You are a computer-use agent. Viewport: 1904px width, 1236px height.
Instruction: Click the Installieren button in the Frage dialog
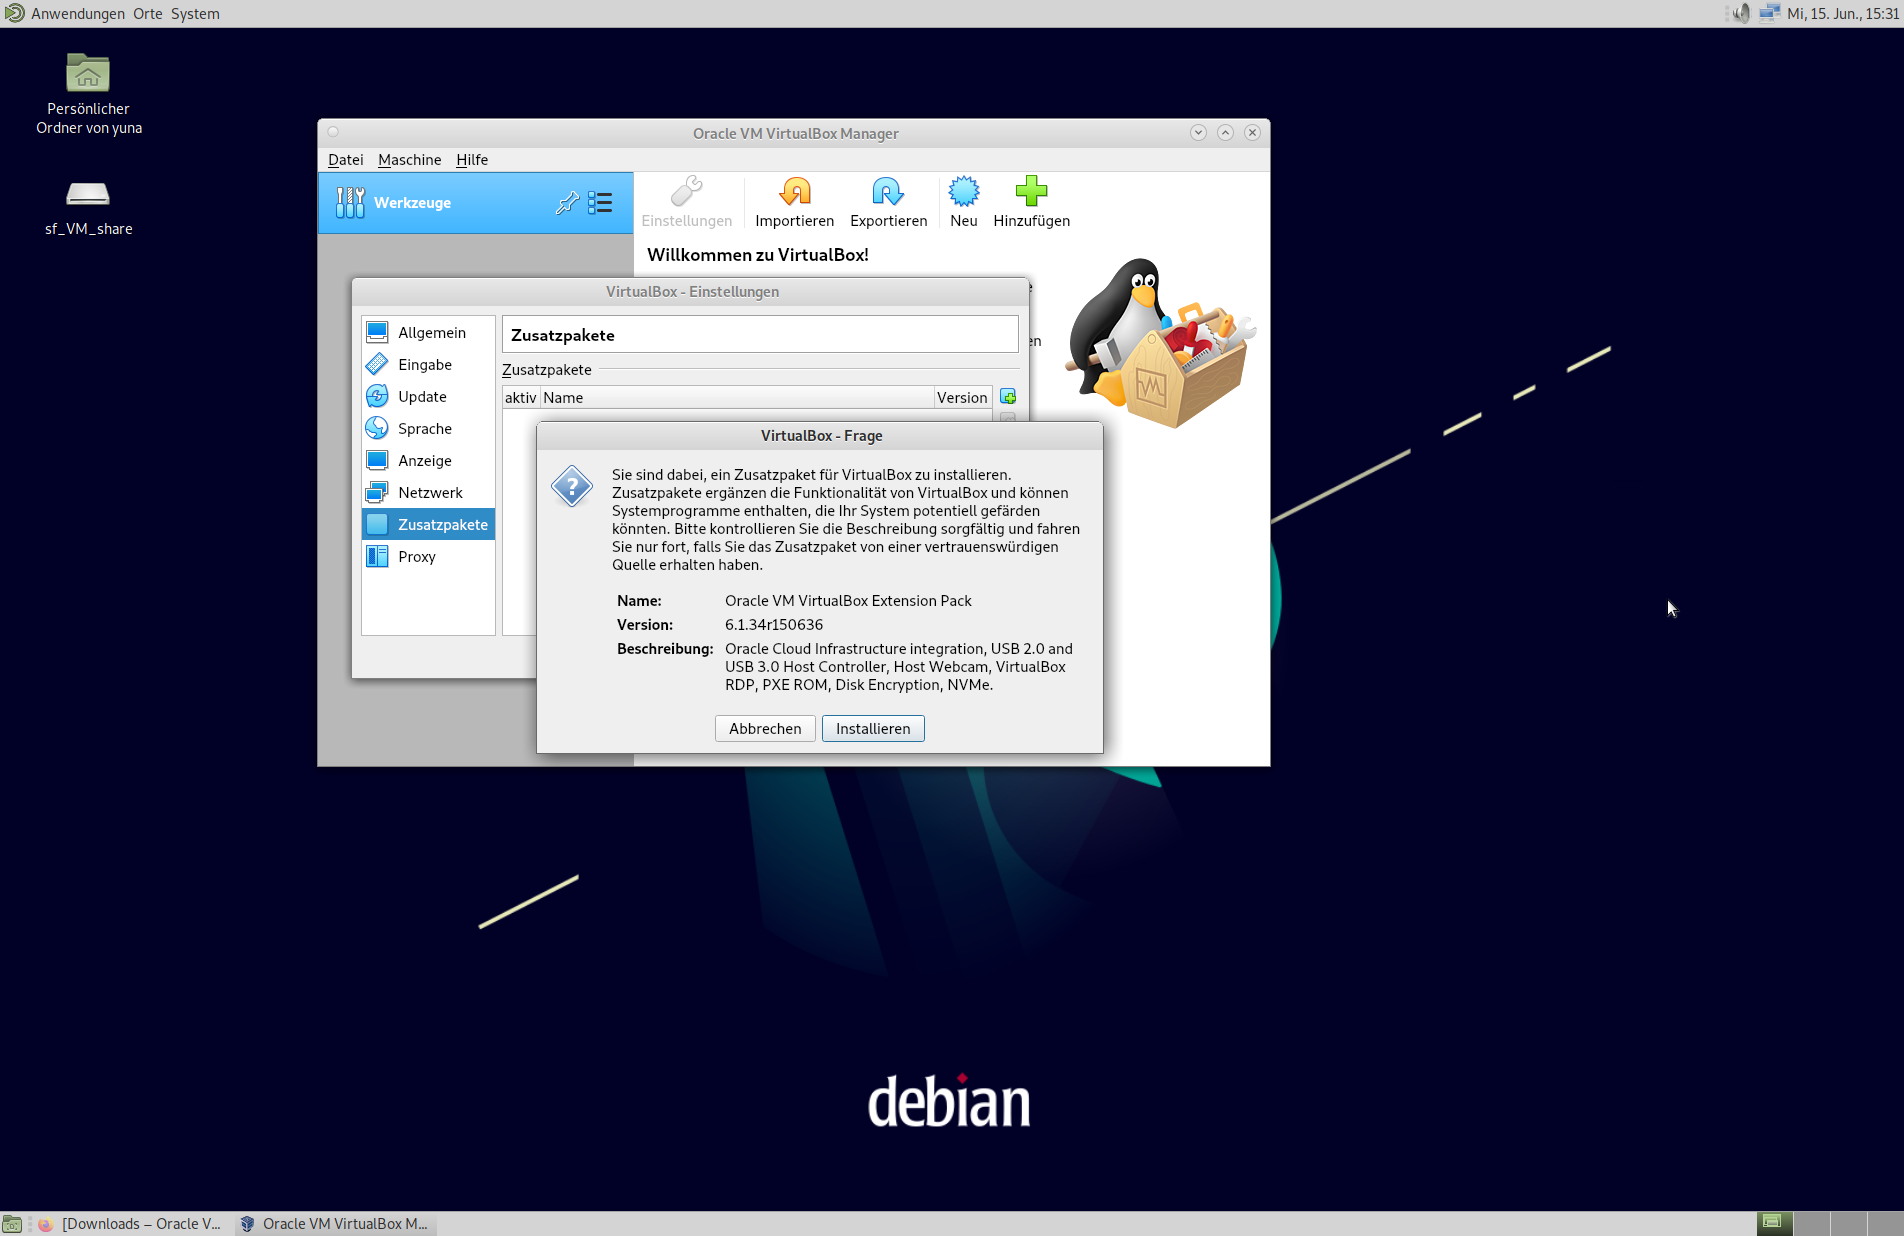873,729
